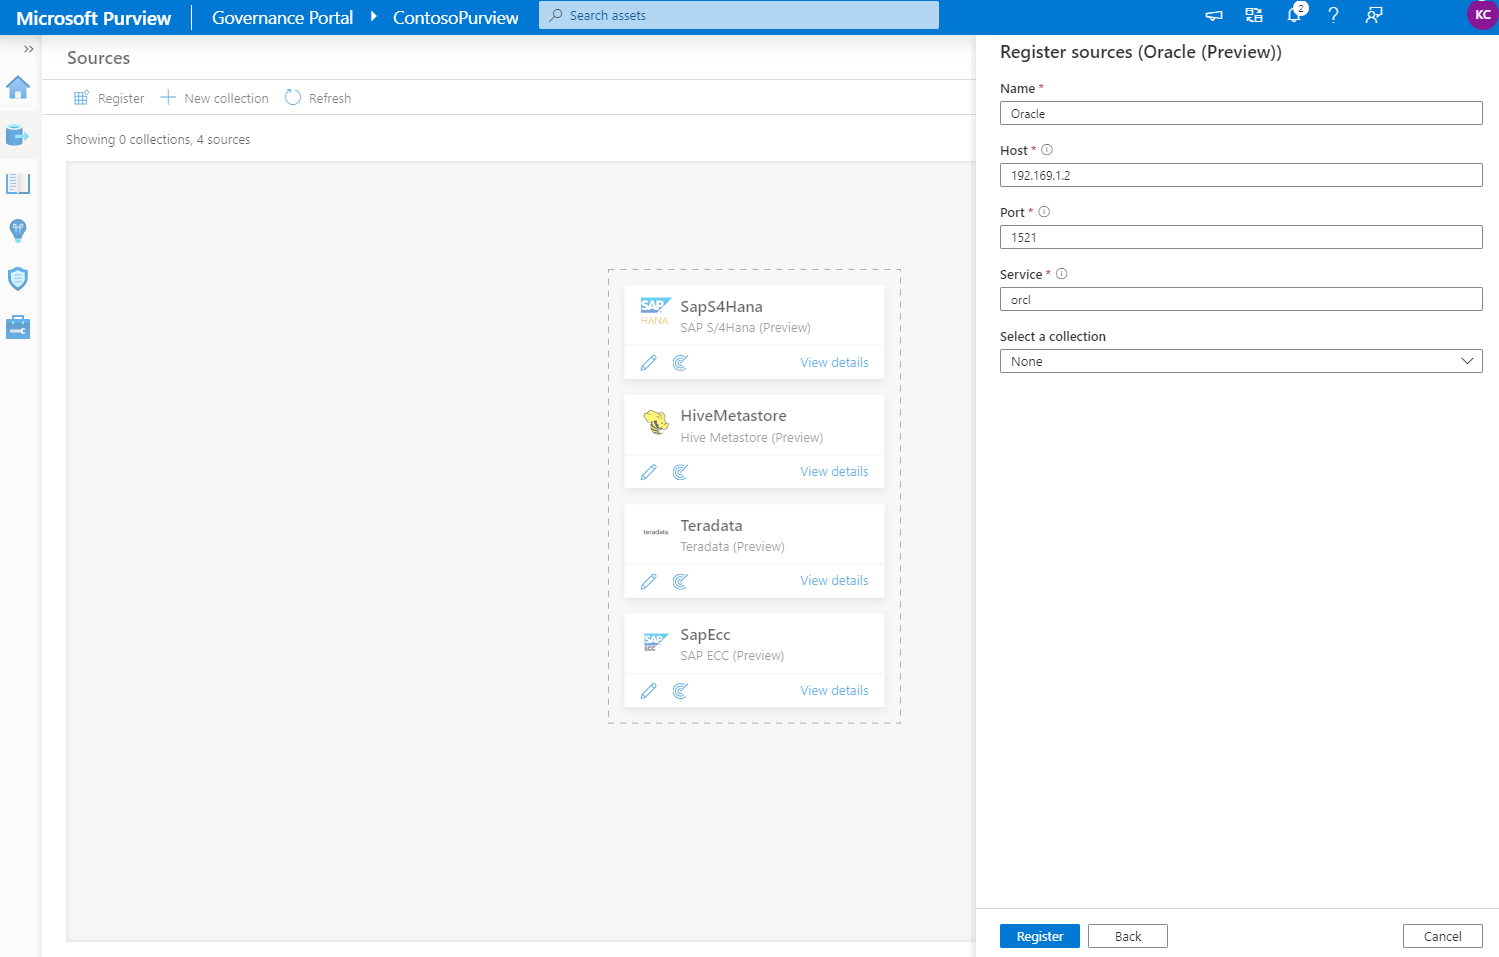Click the SAP ECC logo thumbnail
The width and height of the screenshot is (1499, 957).
(x=655, y=642)
